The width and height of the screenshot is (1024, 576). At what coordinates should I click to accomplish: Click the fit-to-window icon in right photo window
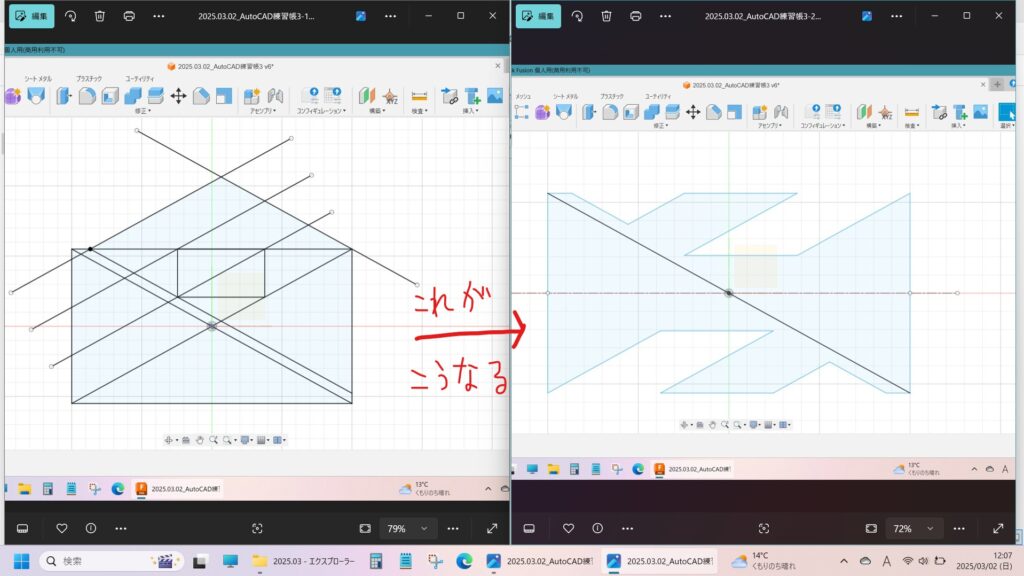871,528
